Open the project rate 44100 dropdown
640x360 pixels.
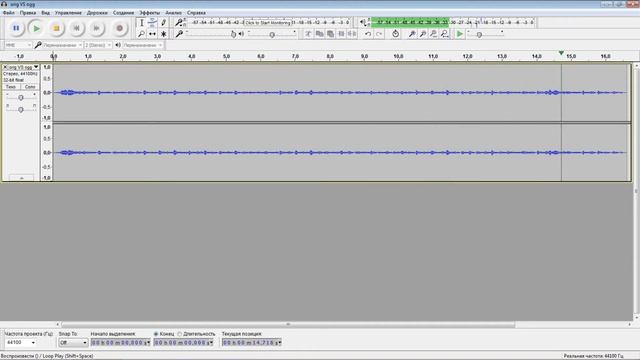[20, 342]
